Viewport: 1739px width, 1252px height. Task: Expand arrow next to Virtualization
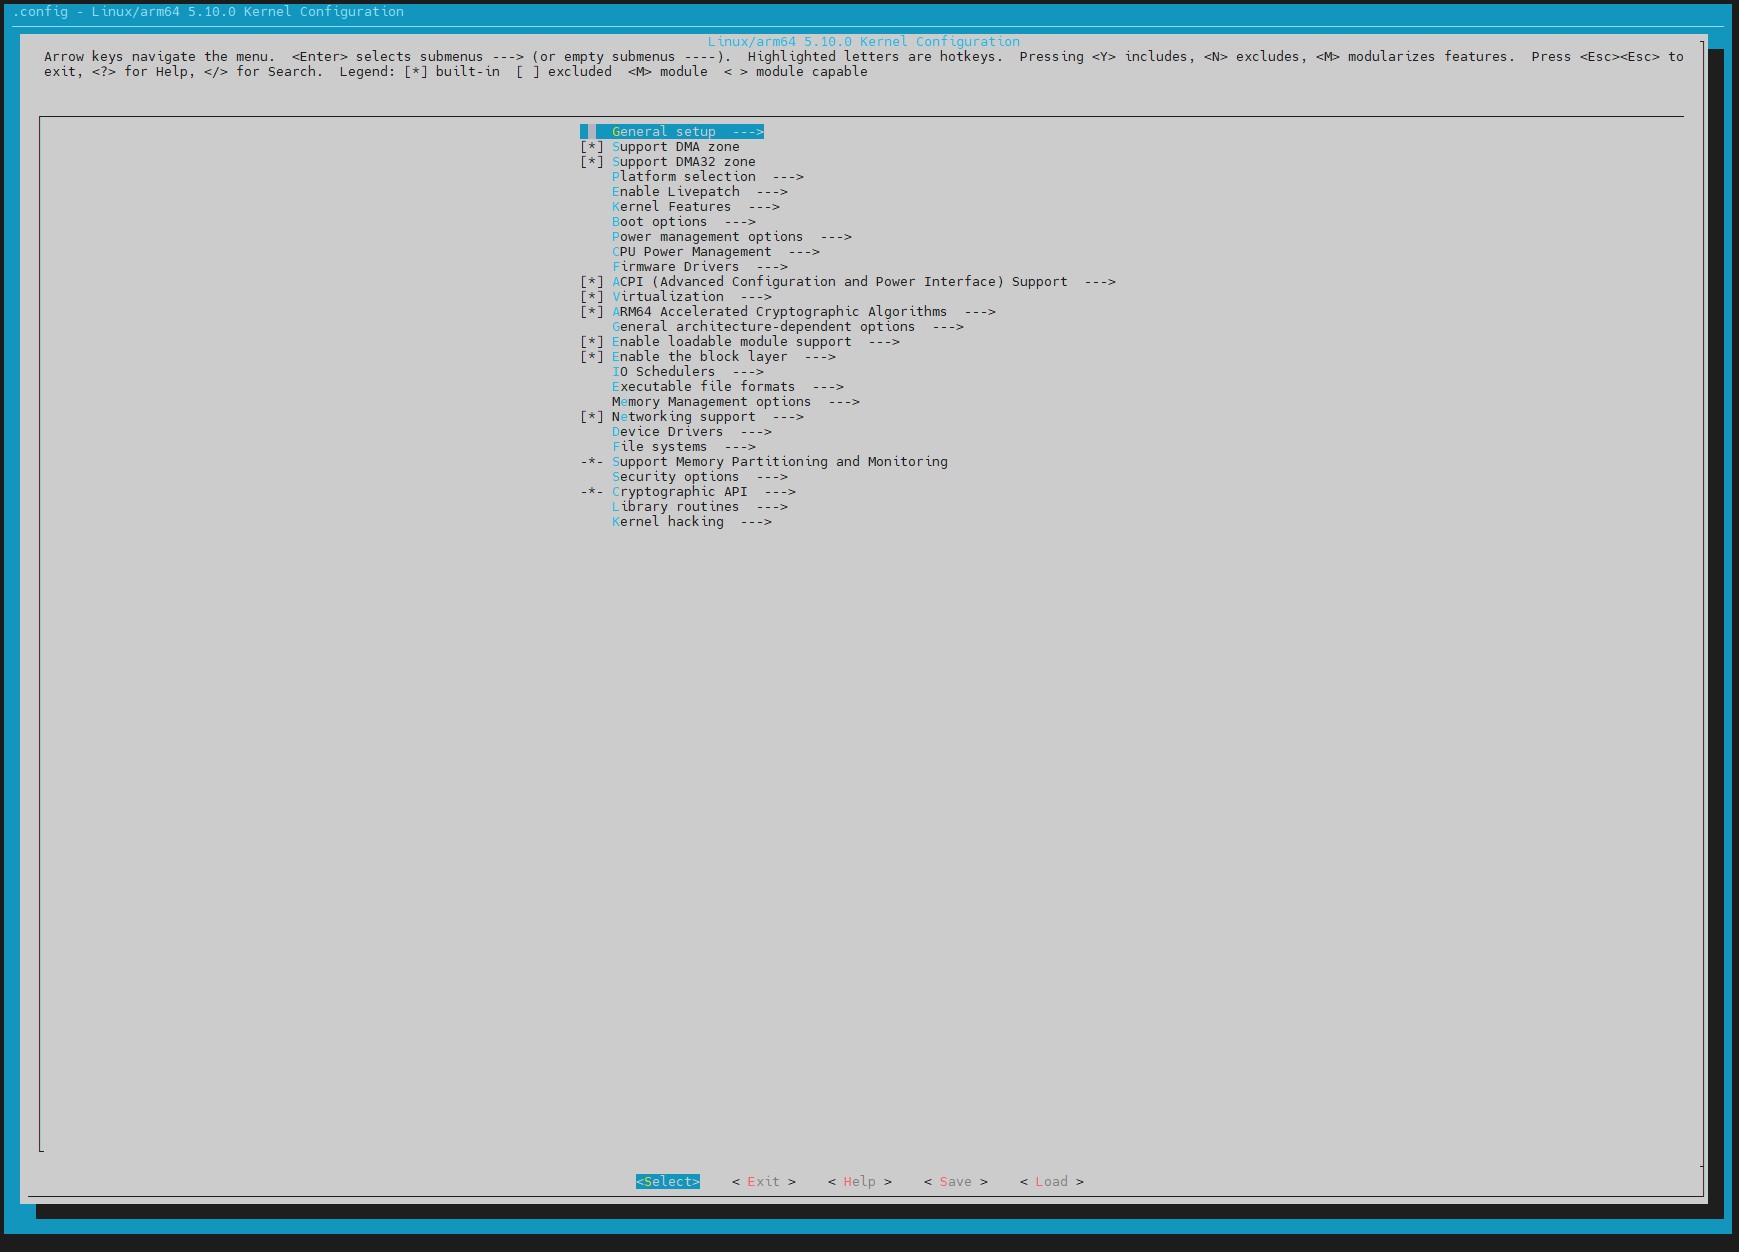756,297
